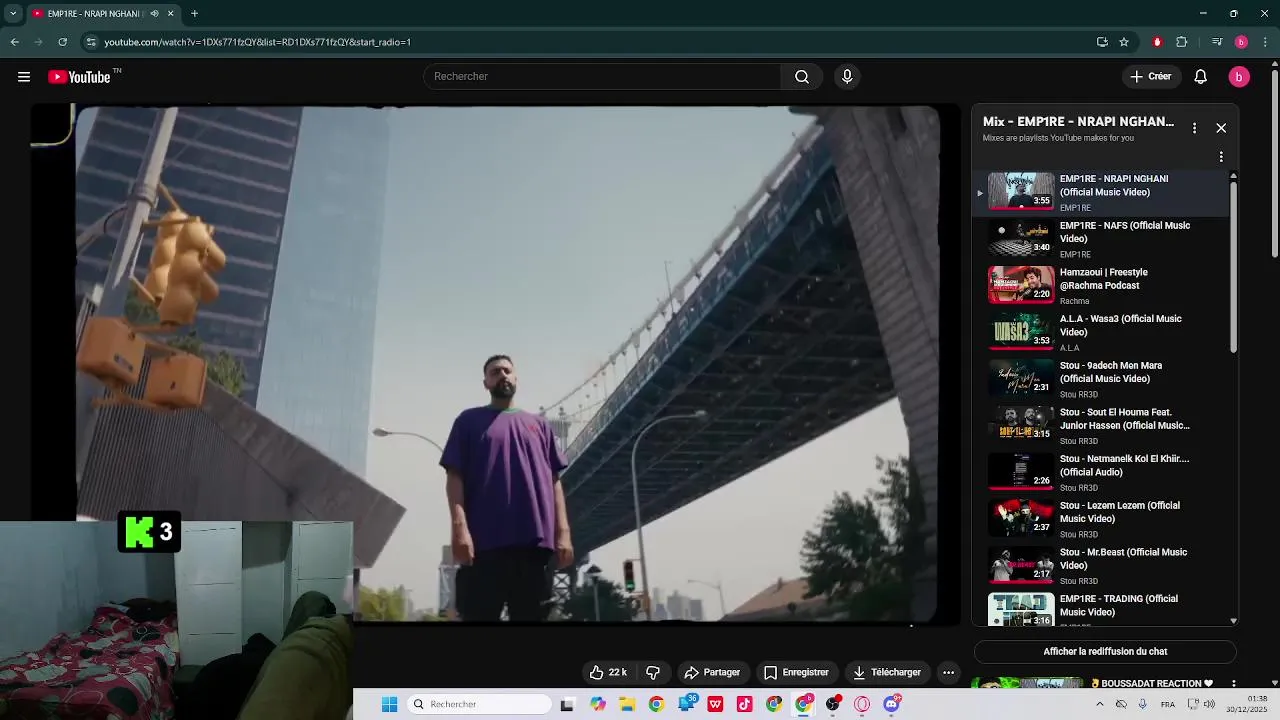Open the red ad blocker extension
This screenshot has width=1280, height=720.
pos(1157,42)
